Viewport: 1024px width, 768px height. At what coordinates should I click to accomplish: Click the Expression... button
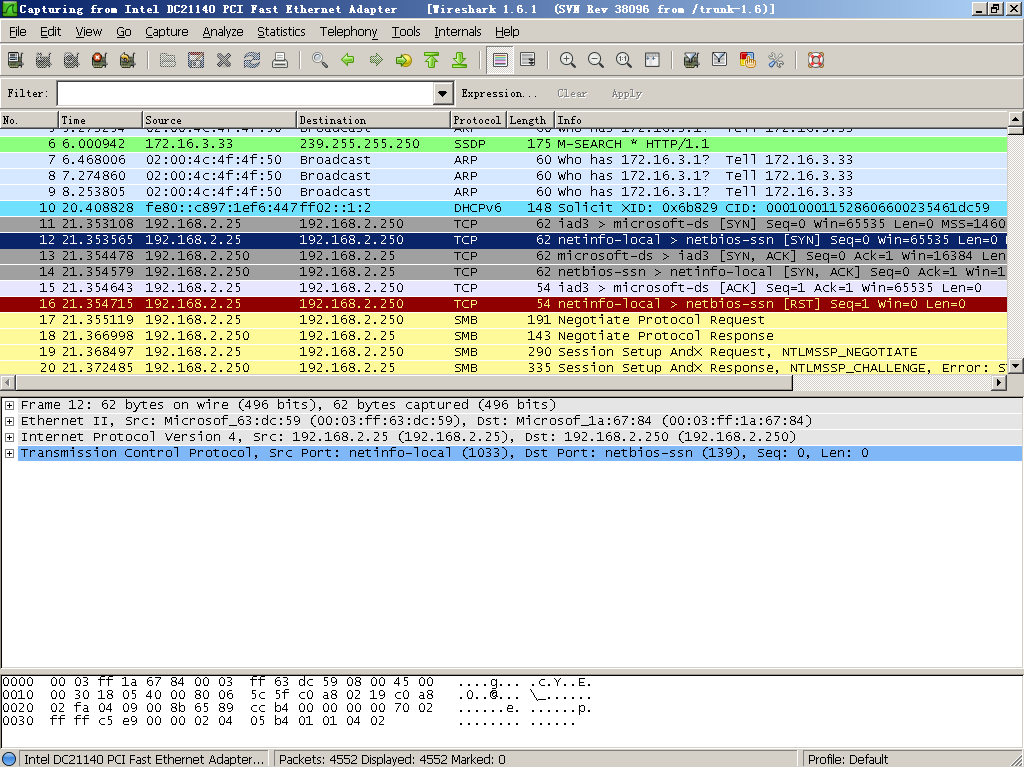click(x=499, y=93)
